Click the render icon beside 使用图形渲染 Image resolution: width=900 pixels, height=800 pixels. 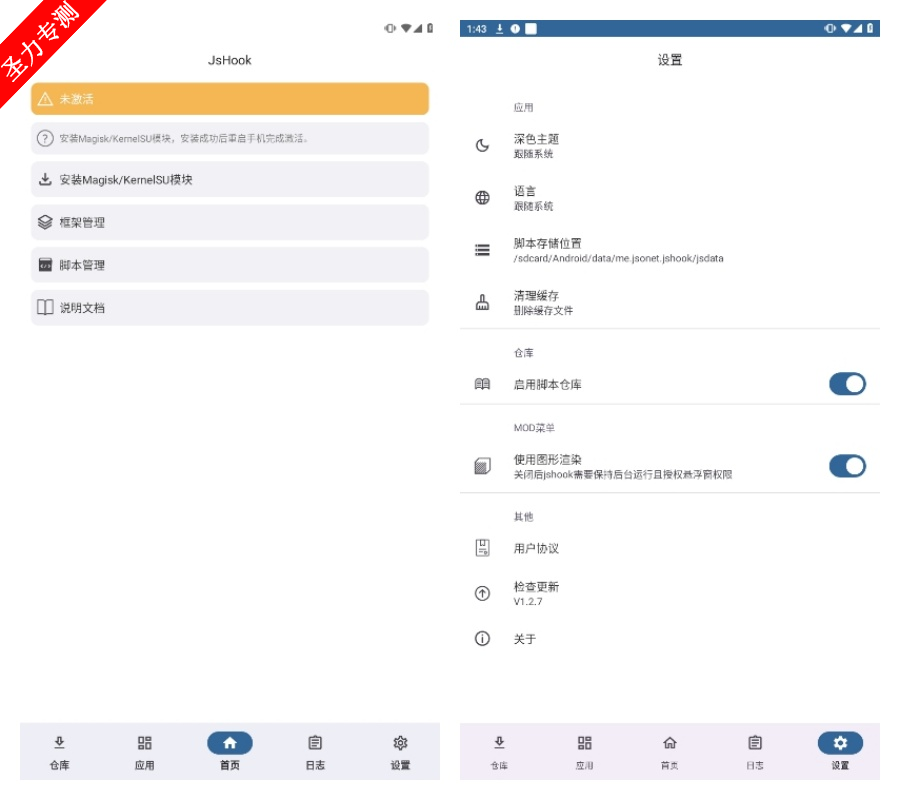click(x=482, y=466)
